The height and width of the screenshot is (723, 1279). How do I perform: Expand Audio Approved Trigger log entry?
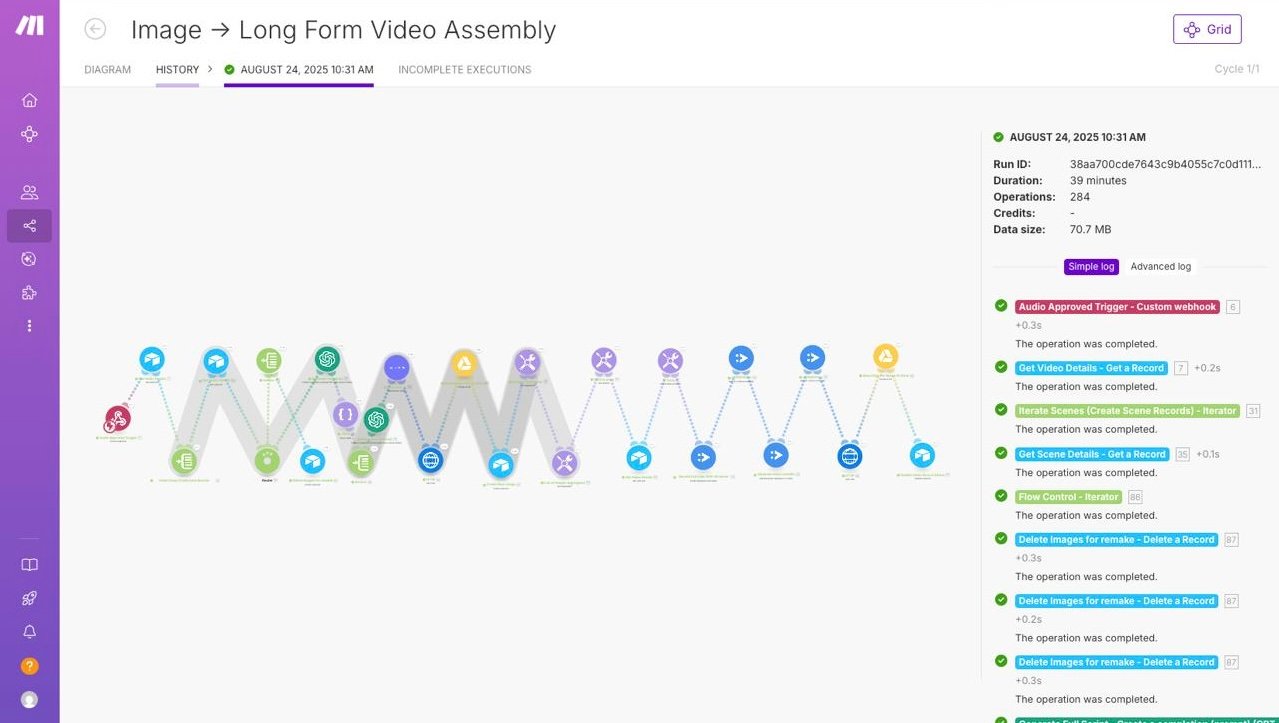tap(1117, 307)
